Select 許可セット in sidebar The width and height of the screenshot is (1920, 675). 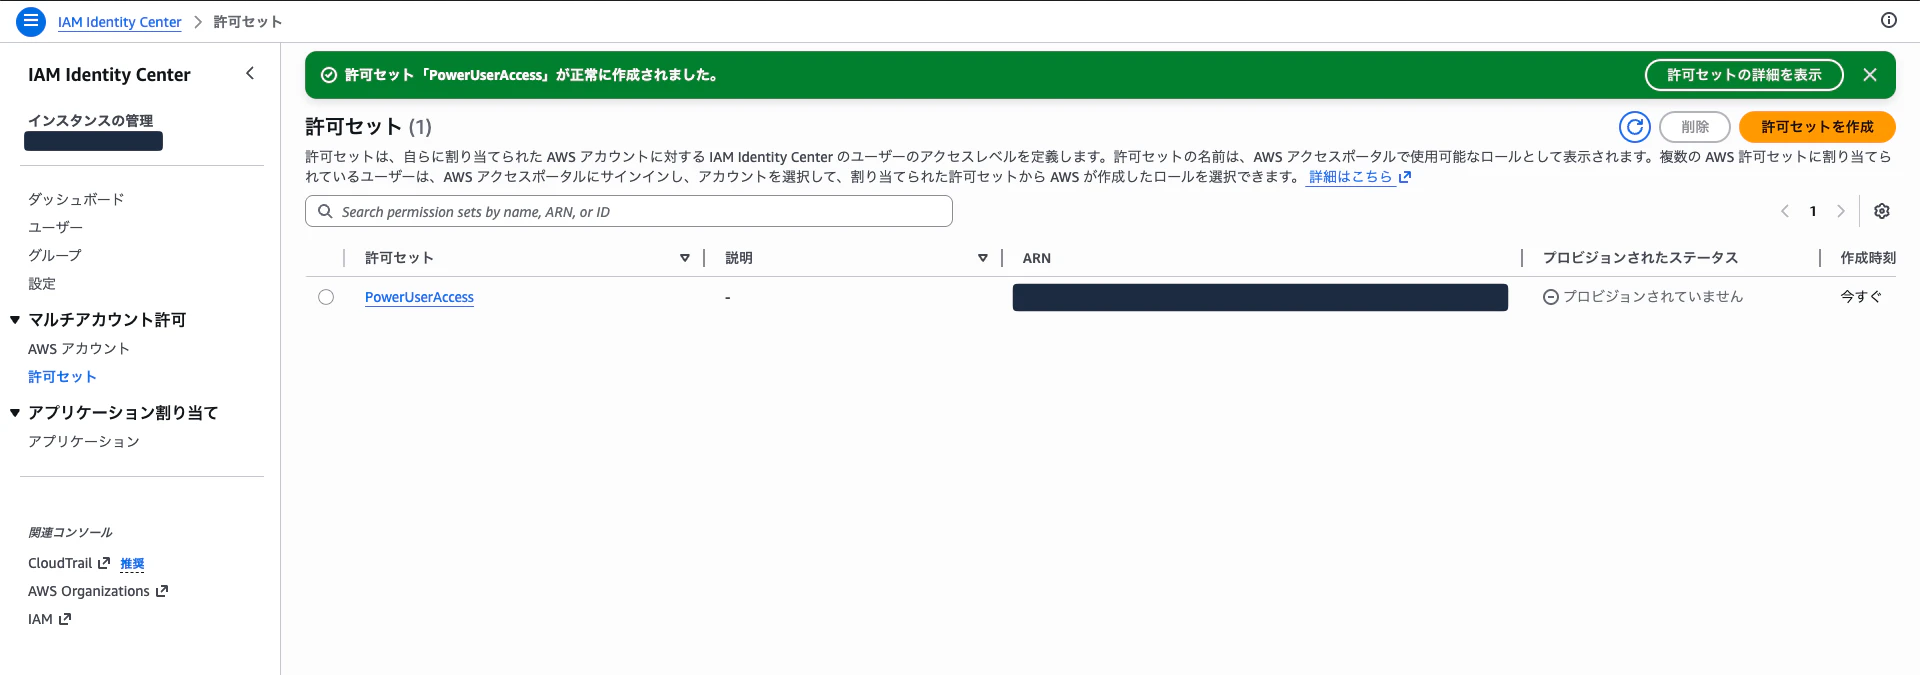click(x=62, y=377)
